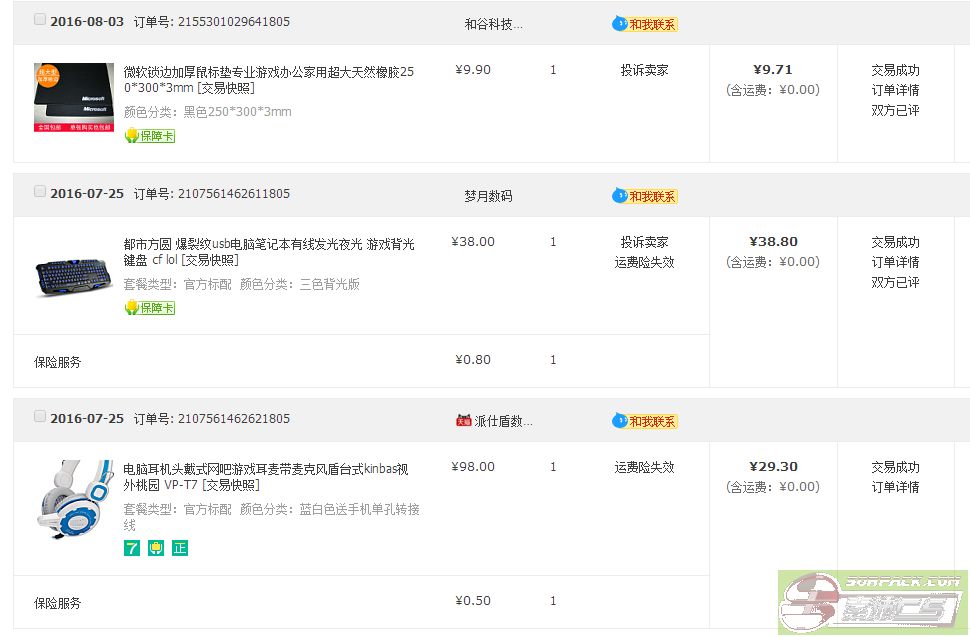Screen dimensions: 970x637
Task: Tick checkbox for order 2107561462611805
Action: [40, 191]
